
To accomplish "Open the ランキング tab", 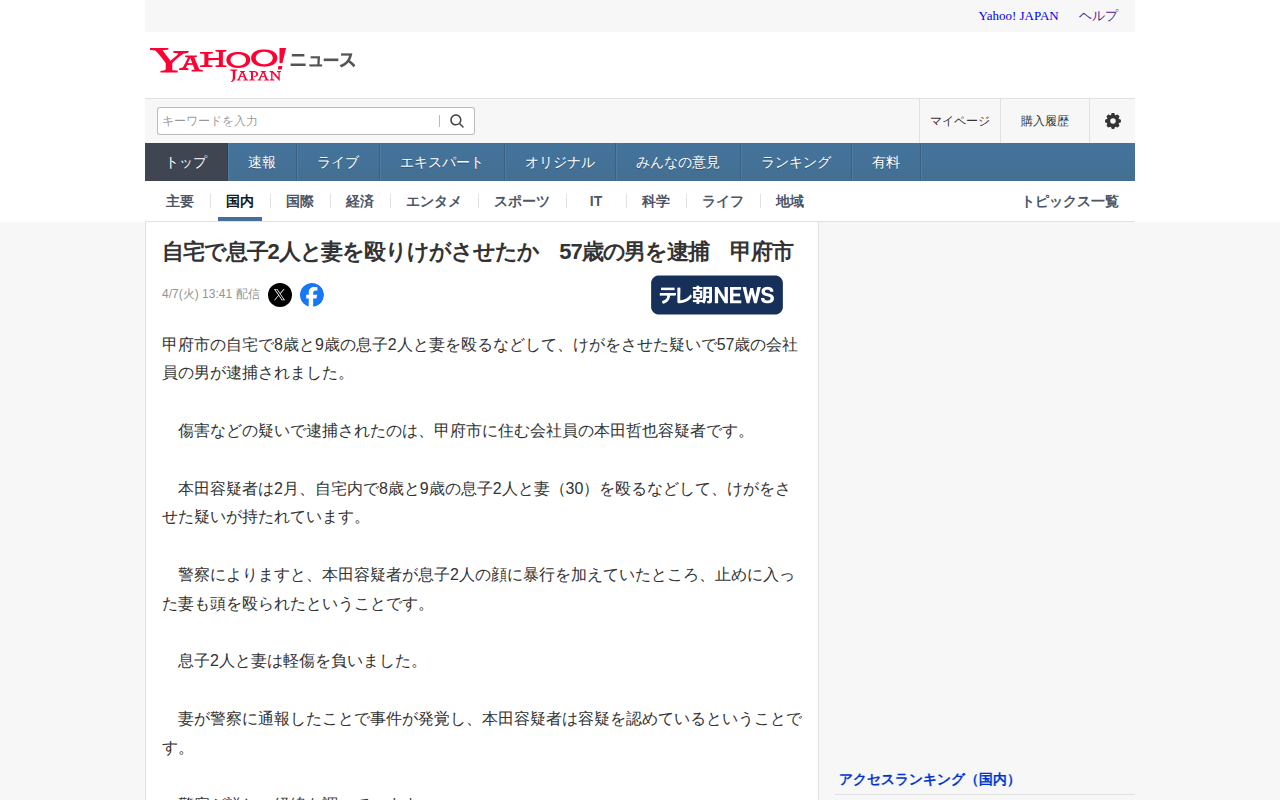I will pos(796,162).
